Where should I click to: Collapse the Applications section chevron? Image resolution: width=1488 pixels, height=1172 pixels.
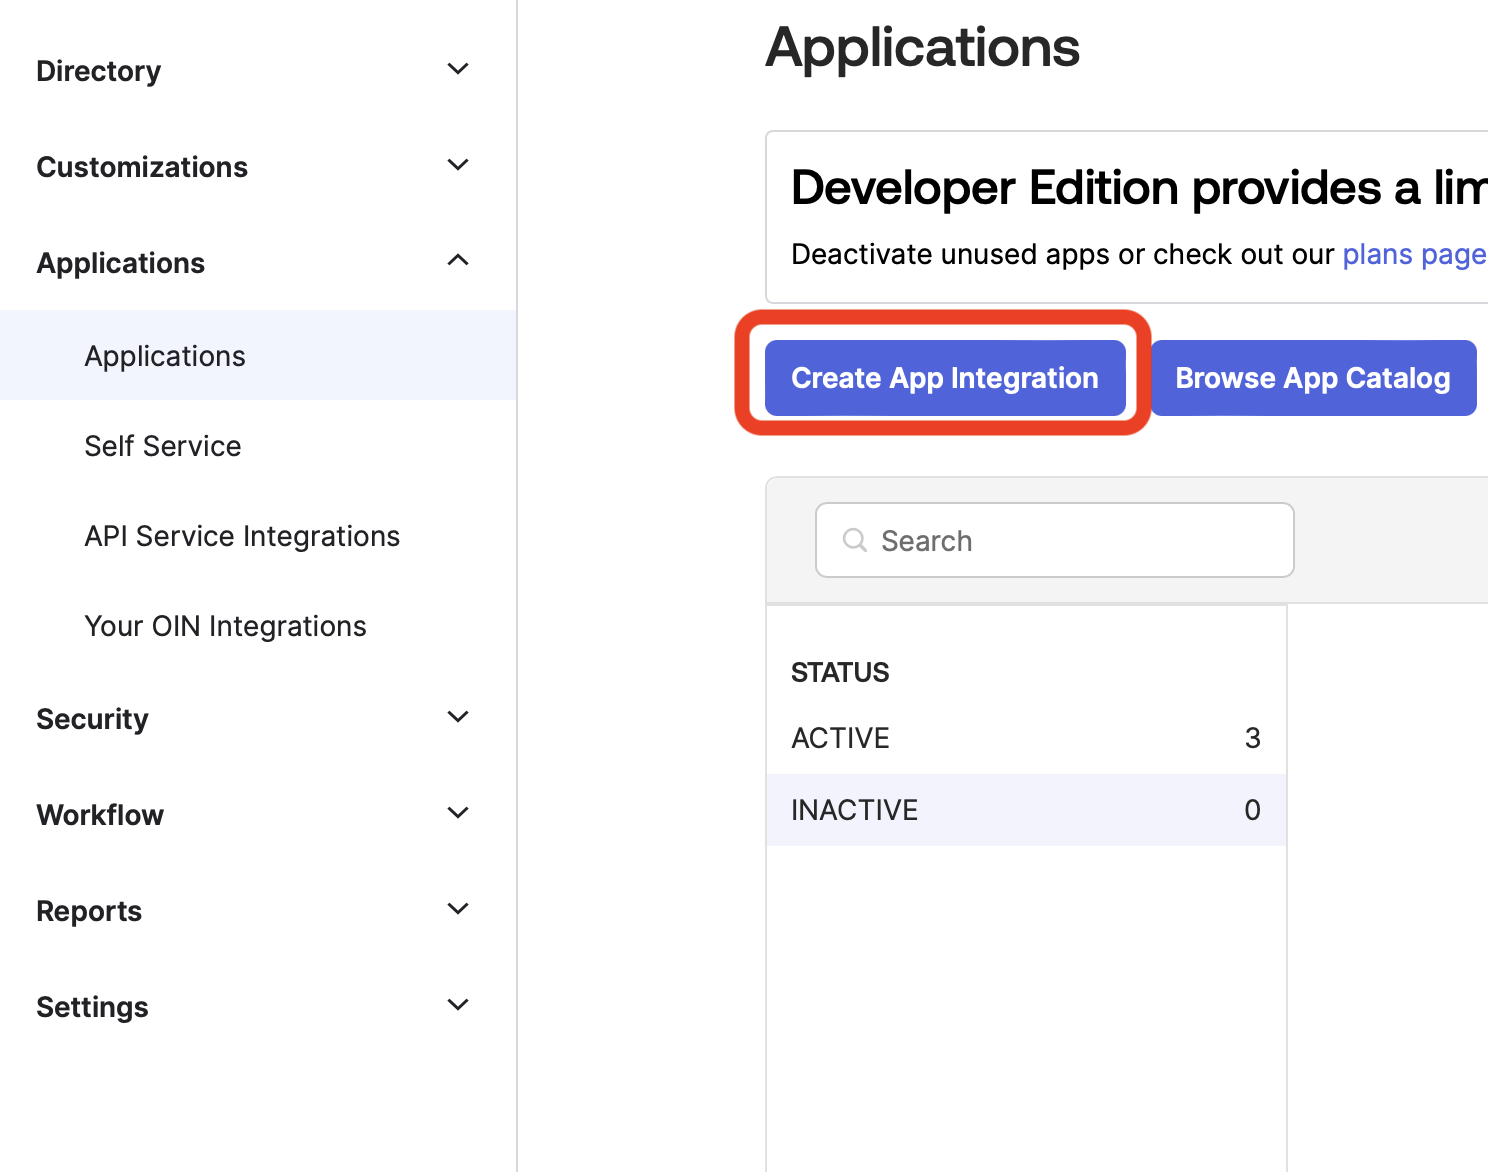pos(458,261)
